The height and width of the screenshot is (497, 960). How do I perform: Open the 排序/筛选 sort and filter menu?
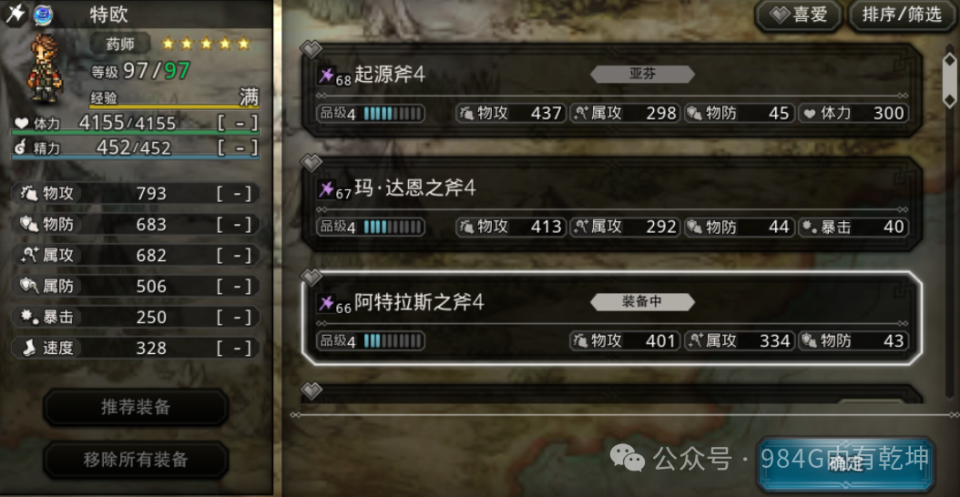[x=902, y=15]
